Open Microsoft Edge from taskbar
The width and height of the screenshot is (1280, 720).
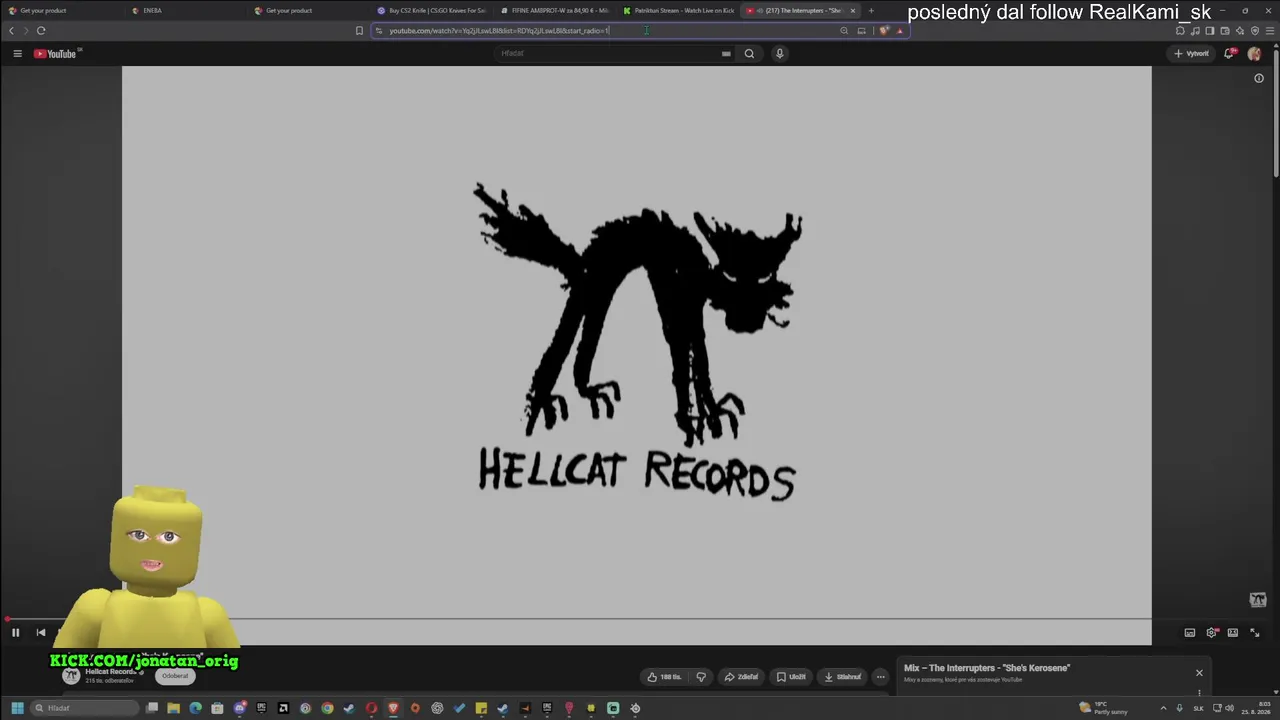(x=195, y=708)
